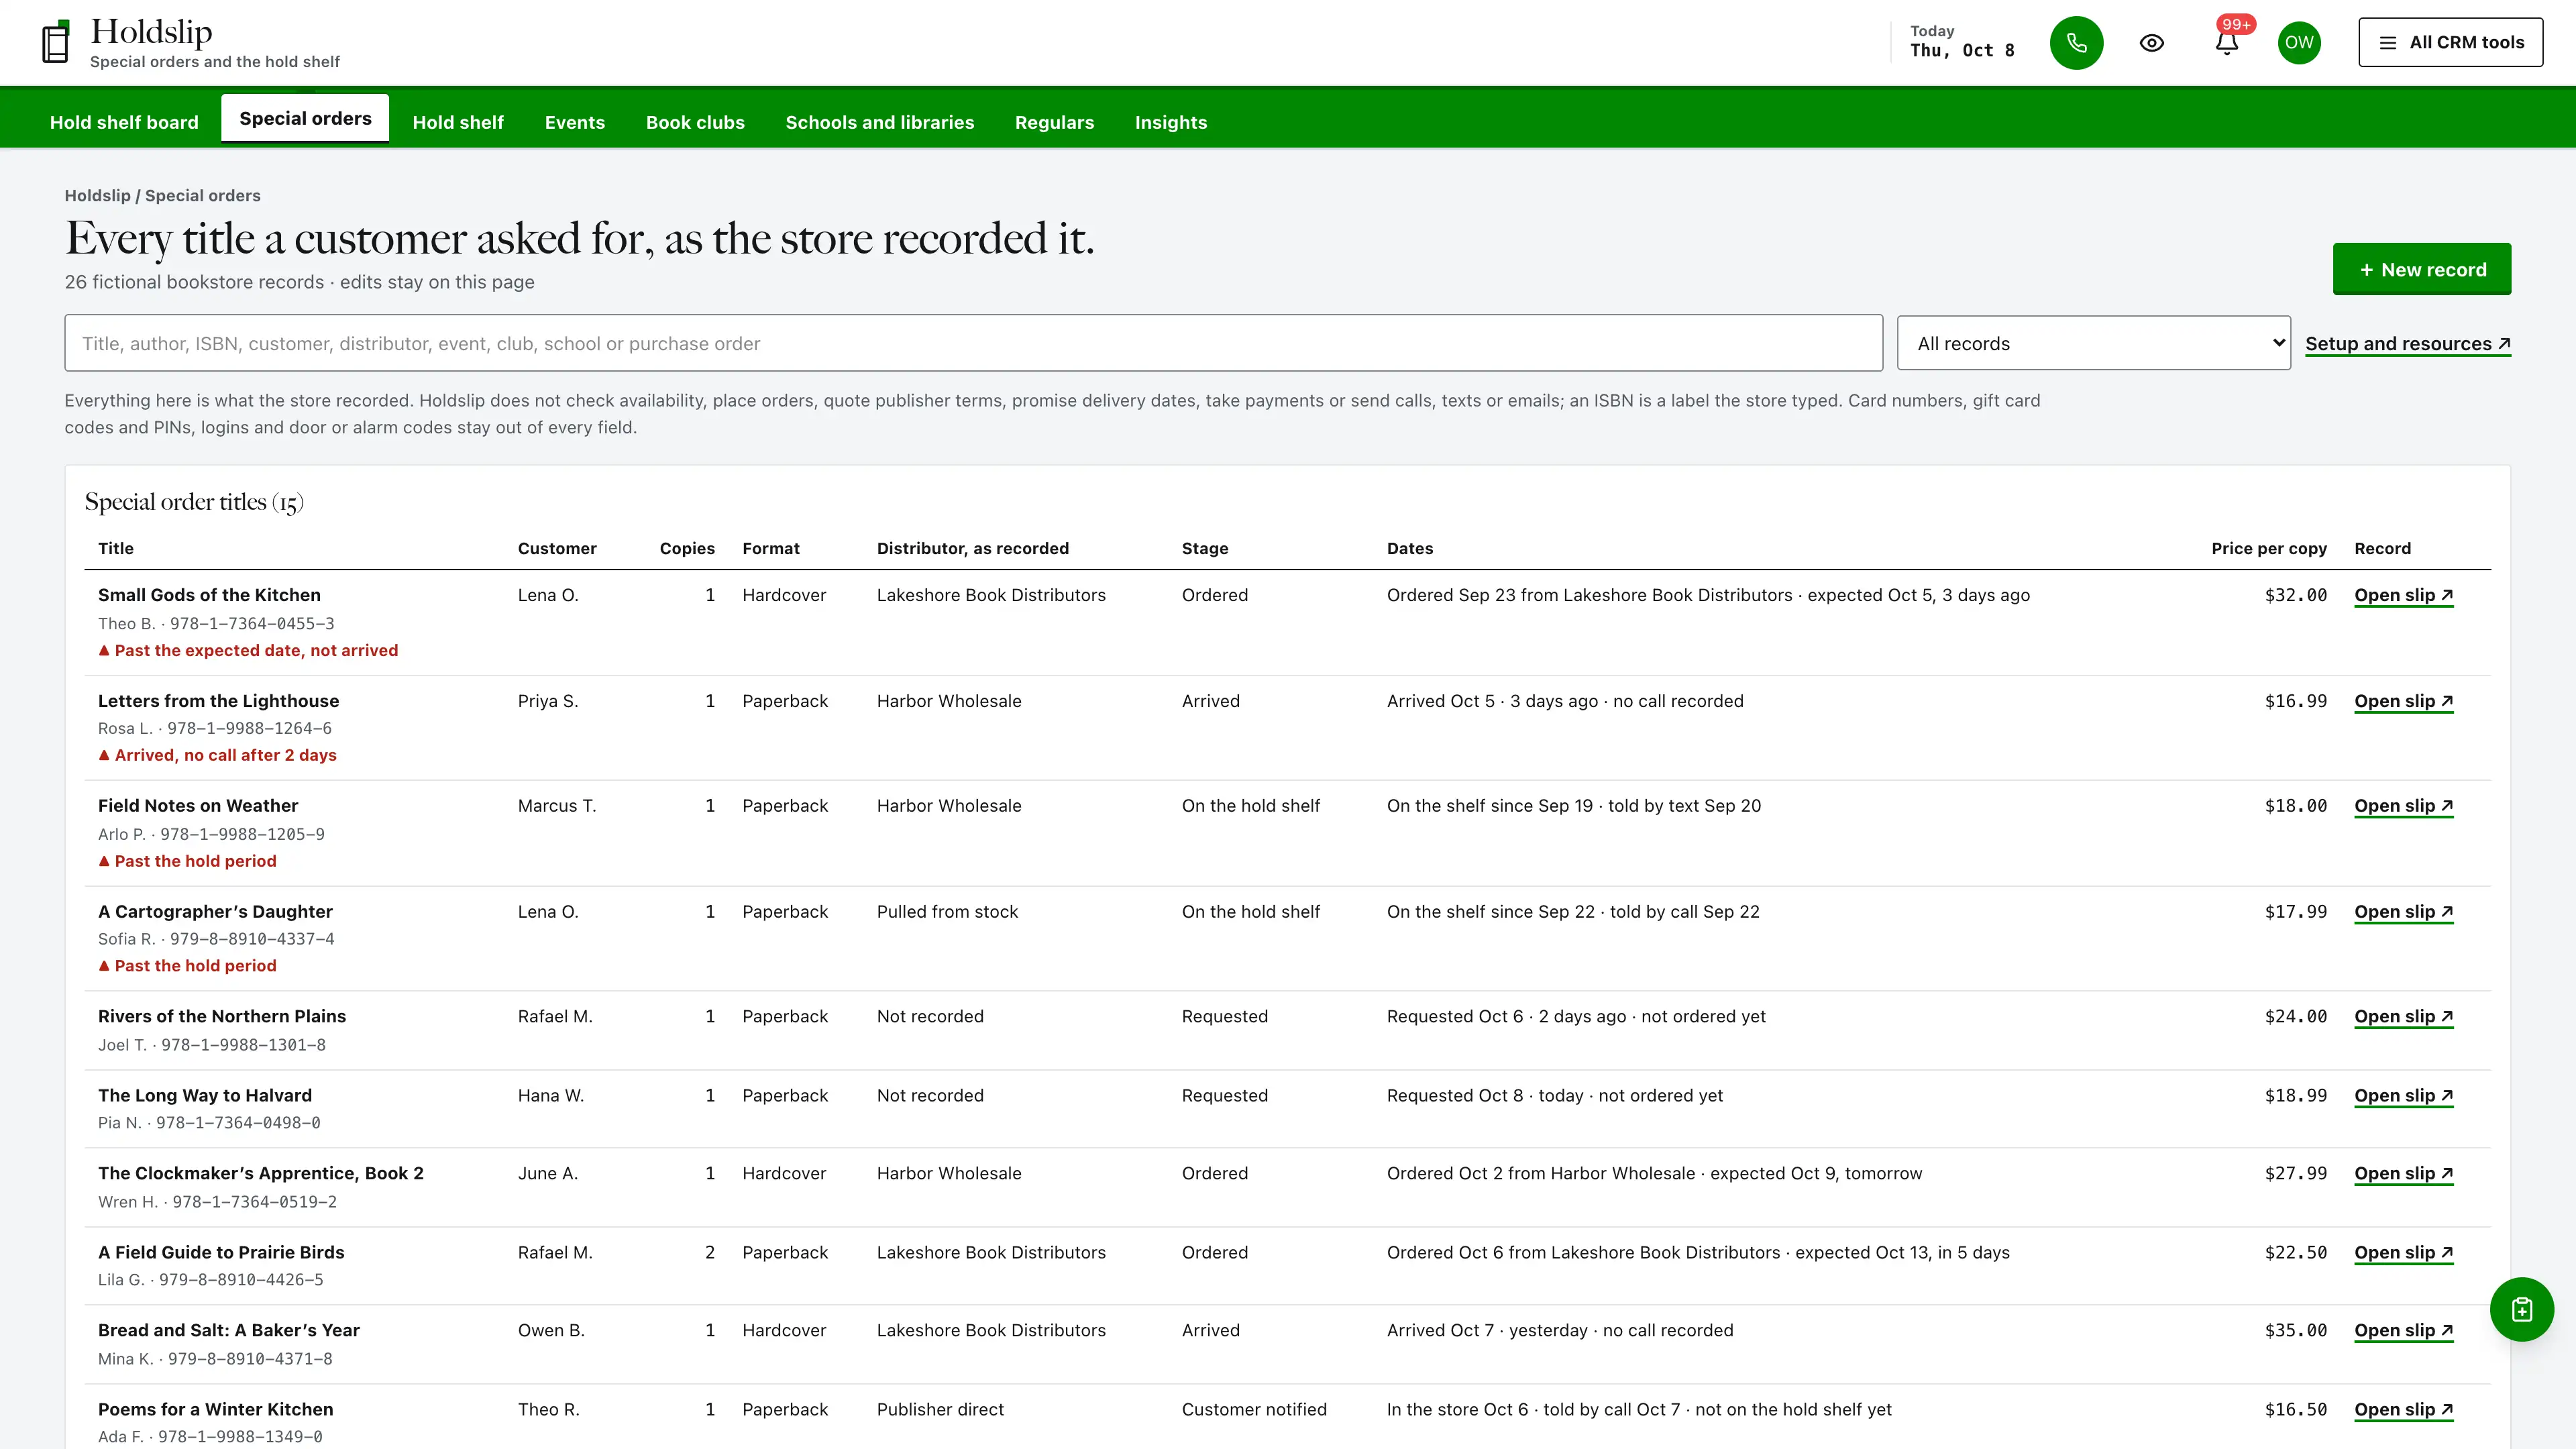Go to the Hold shelf tab
Viewport: 2576px width, 1449px height.
tap(458, 122)
